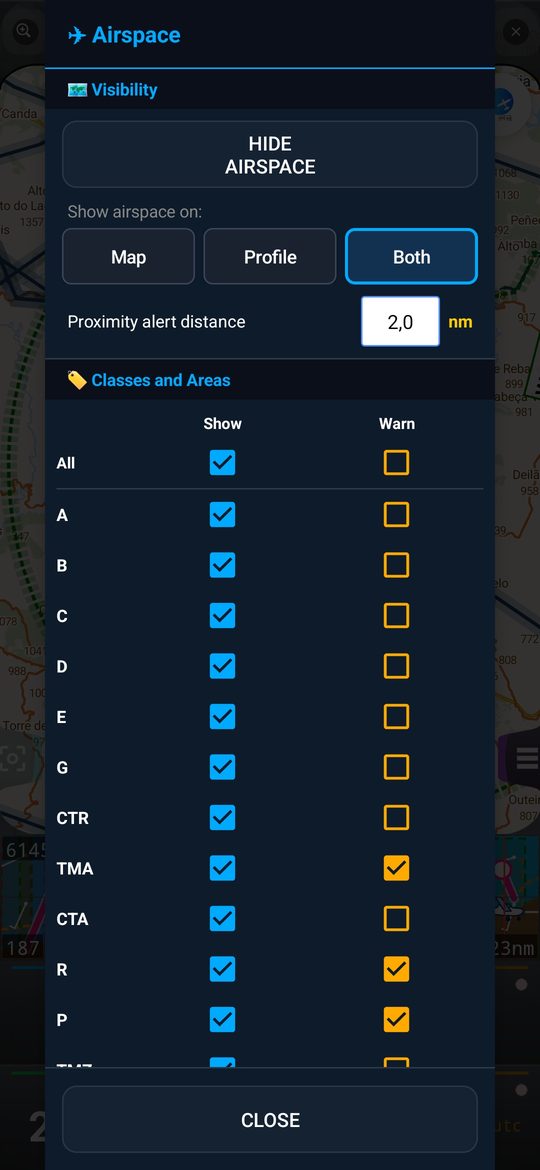Image resolution: width=540 pixels, height=1170 pixels.
Task: Choose Both for airspace display
Action: coord(411,257)
